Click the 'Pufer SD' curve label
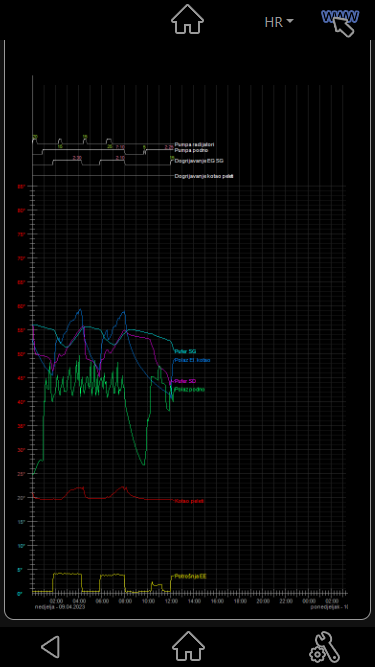Screen dimensions: 375x667 (x=185, y=381)
